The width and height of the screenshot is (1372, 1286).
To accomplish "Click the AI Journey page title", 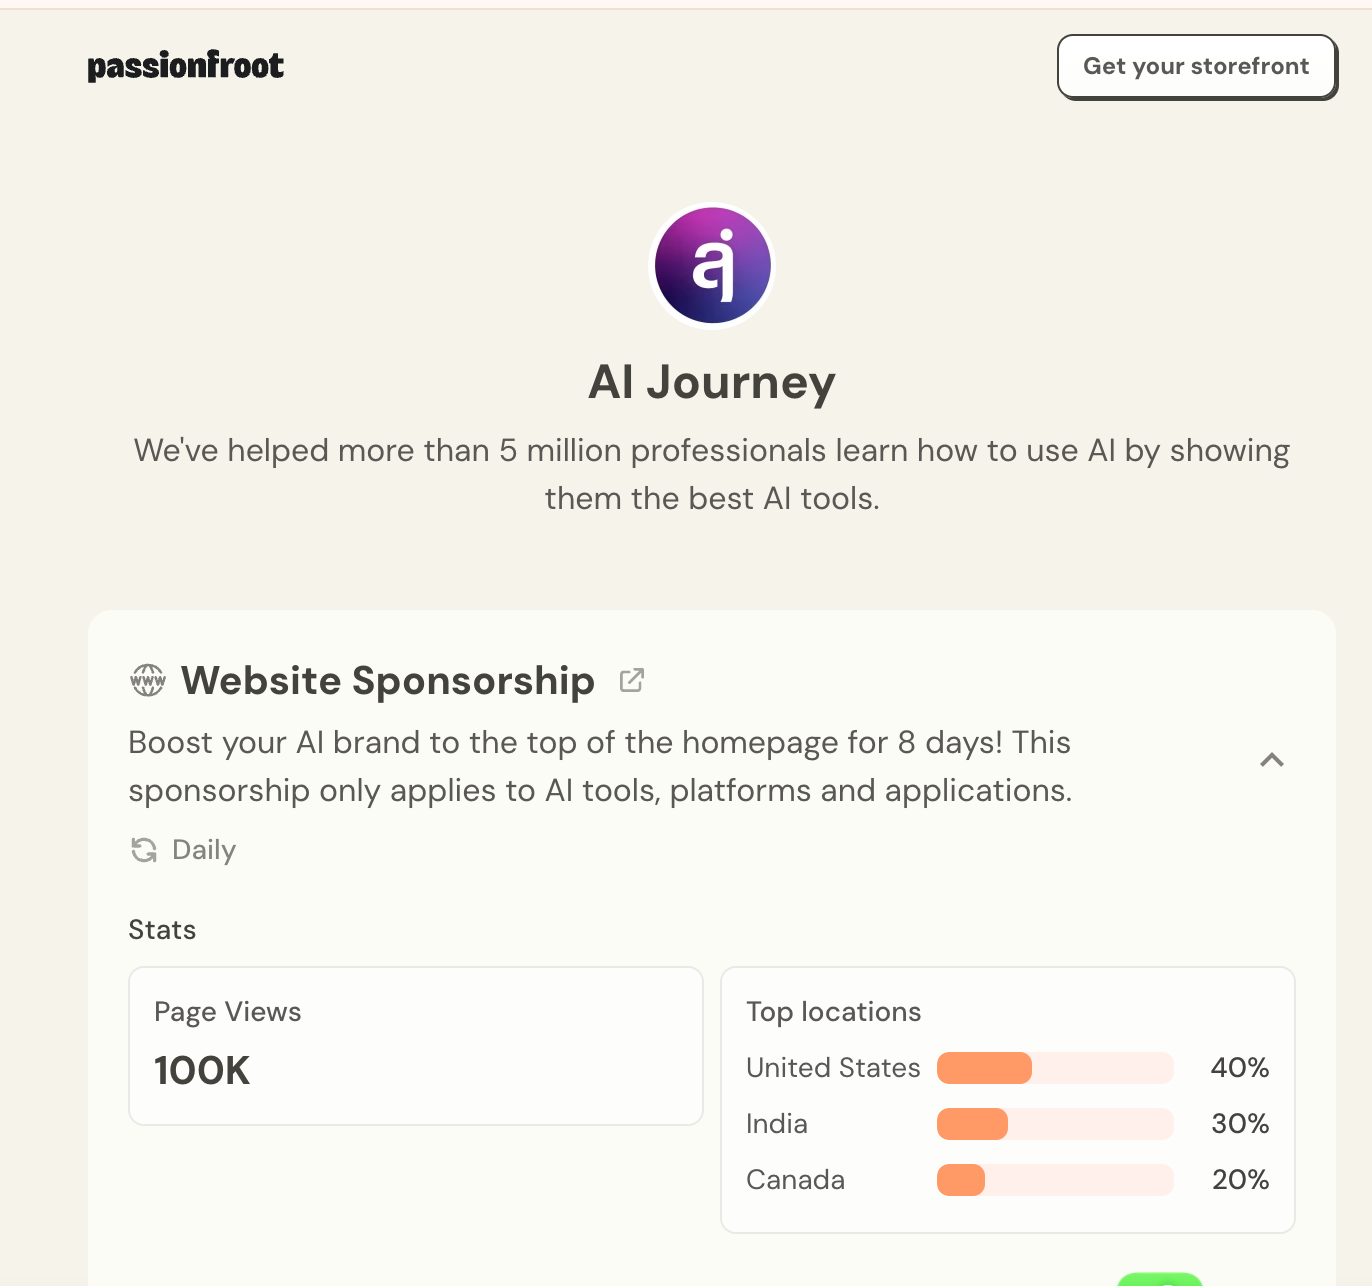I will click(x=711, y=382).
